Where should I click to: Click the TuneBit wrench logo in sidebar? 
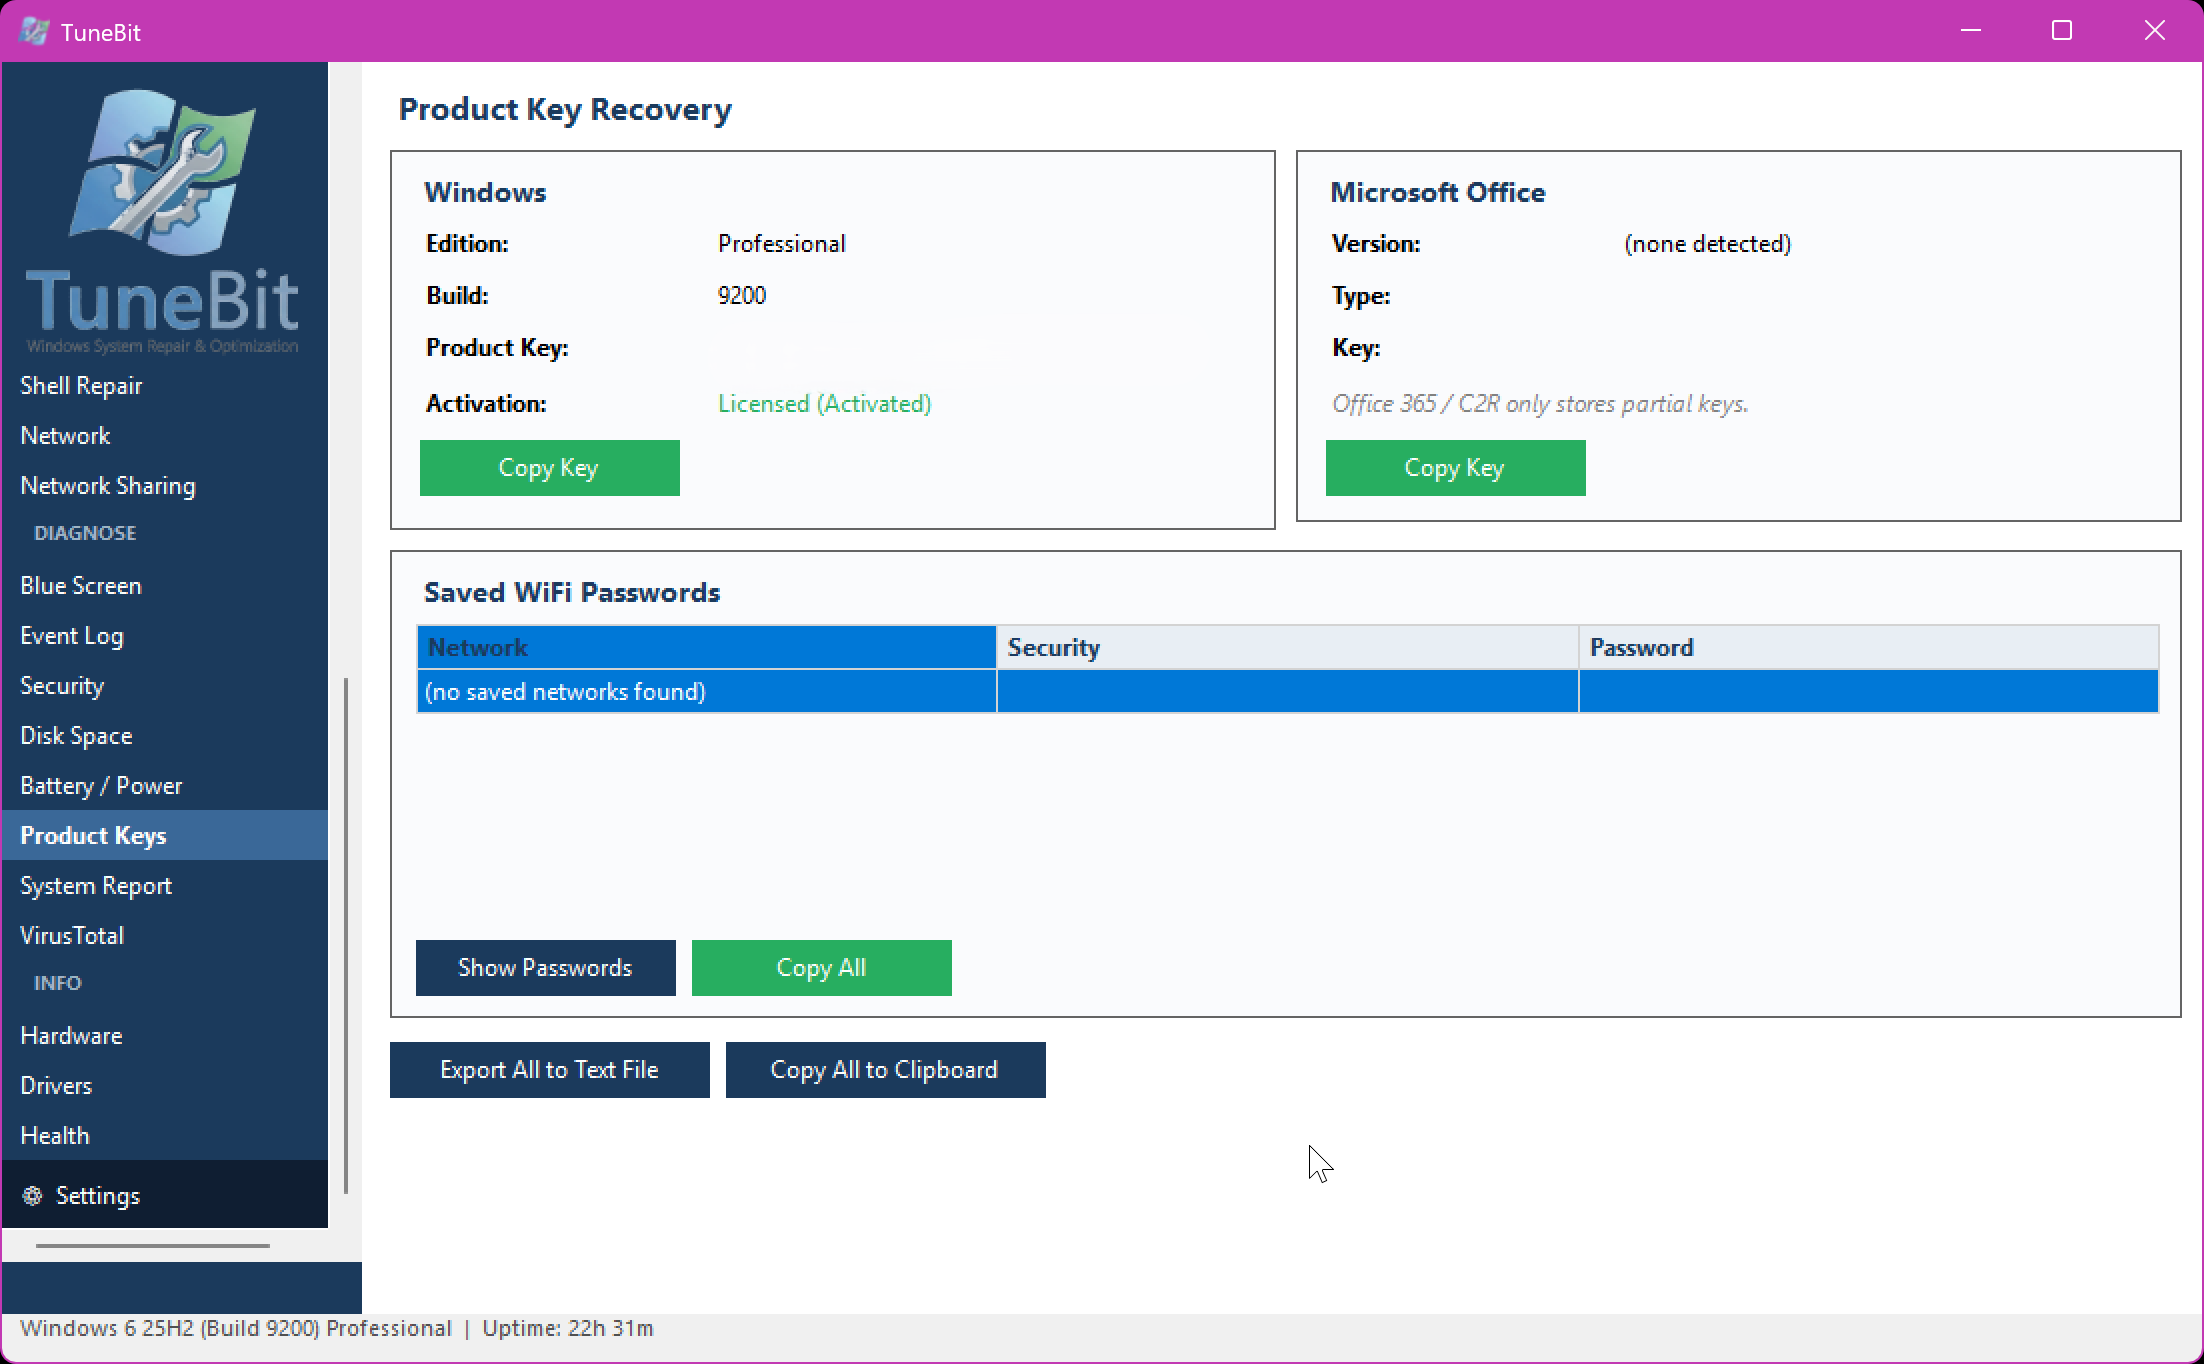pyautogui.click(x=162, y=173)
